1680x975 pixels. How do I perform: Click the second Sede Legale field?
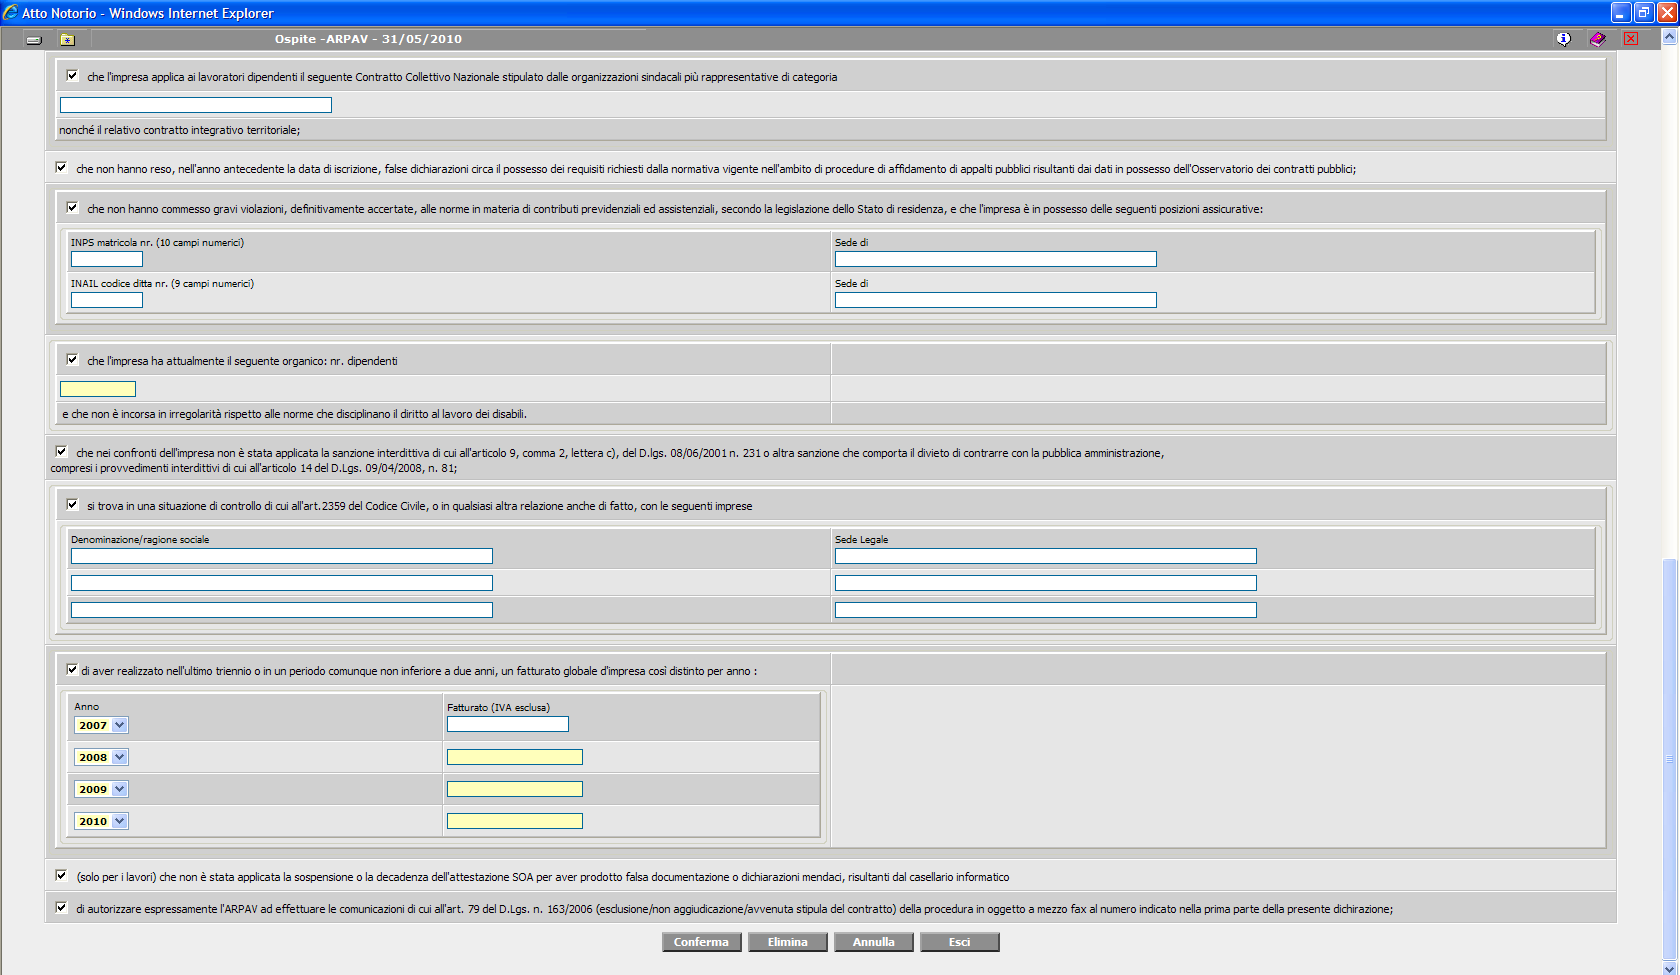(1046, 583)
